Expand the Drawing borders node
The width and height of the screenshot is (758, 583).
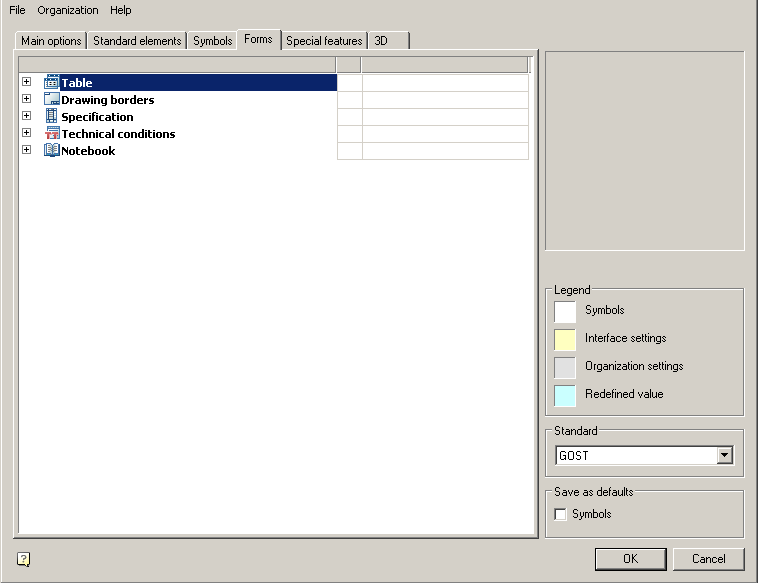26,99
